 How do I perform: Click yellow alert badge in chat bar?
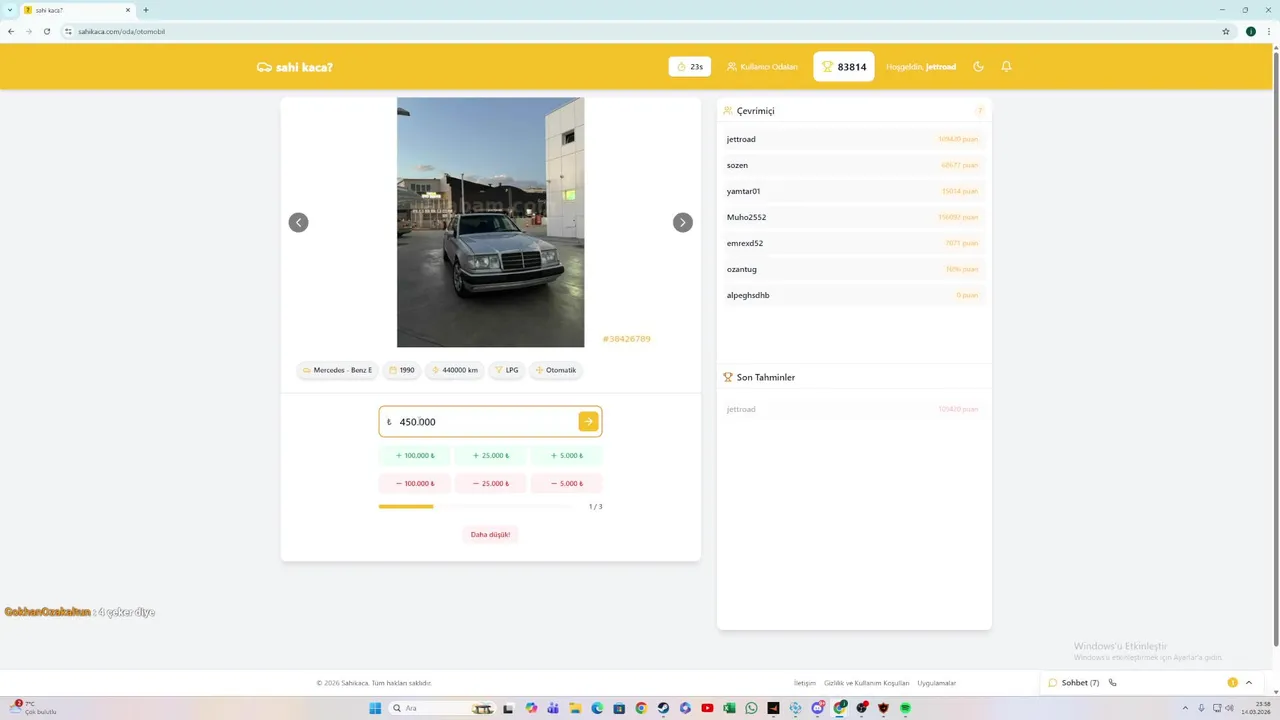pos(1232,683)
